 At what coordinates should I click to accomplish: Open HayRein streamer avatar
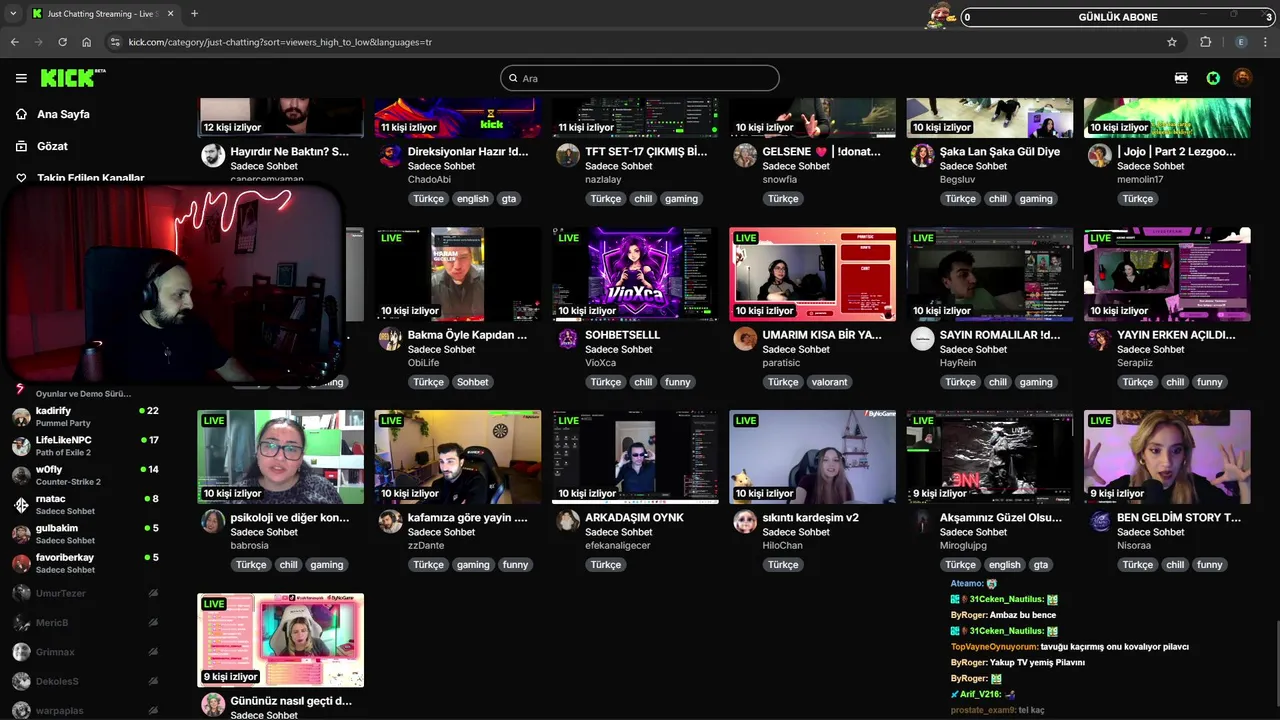[x=922, y=339]
